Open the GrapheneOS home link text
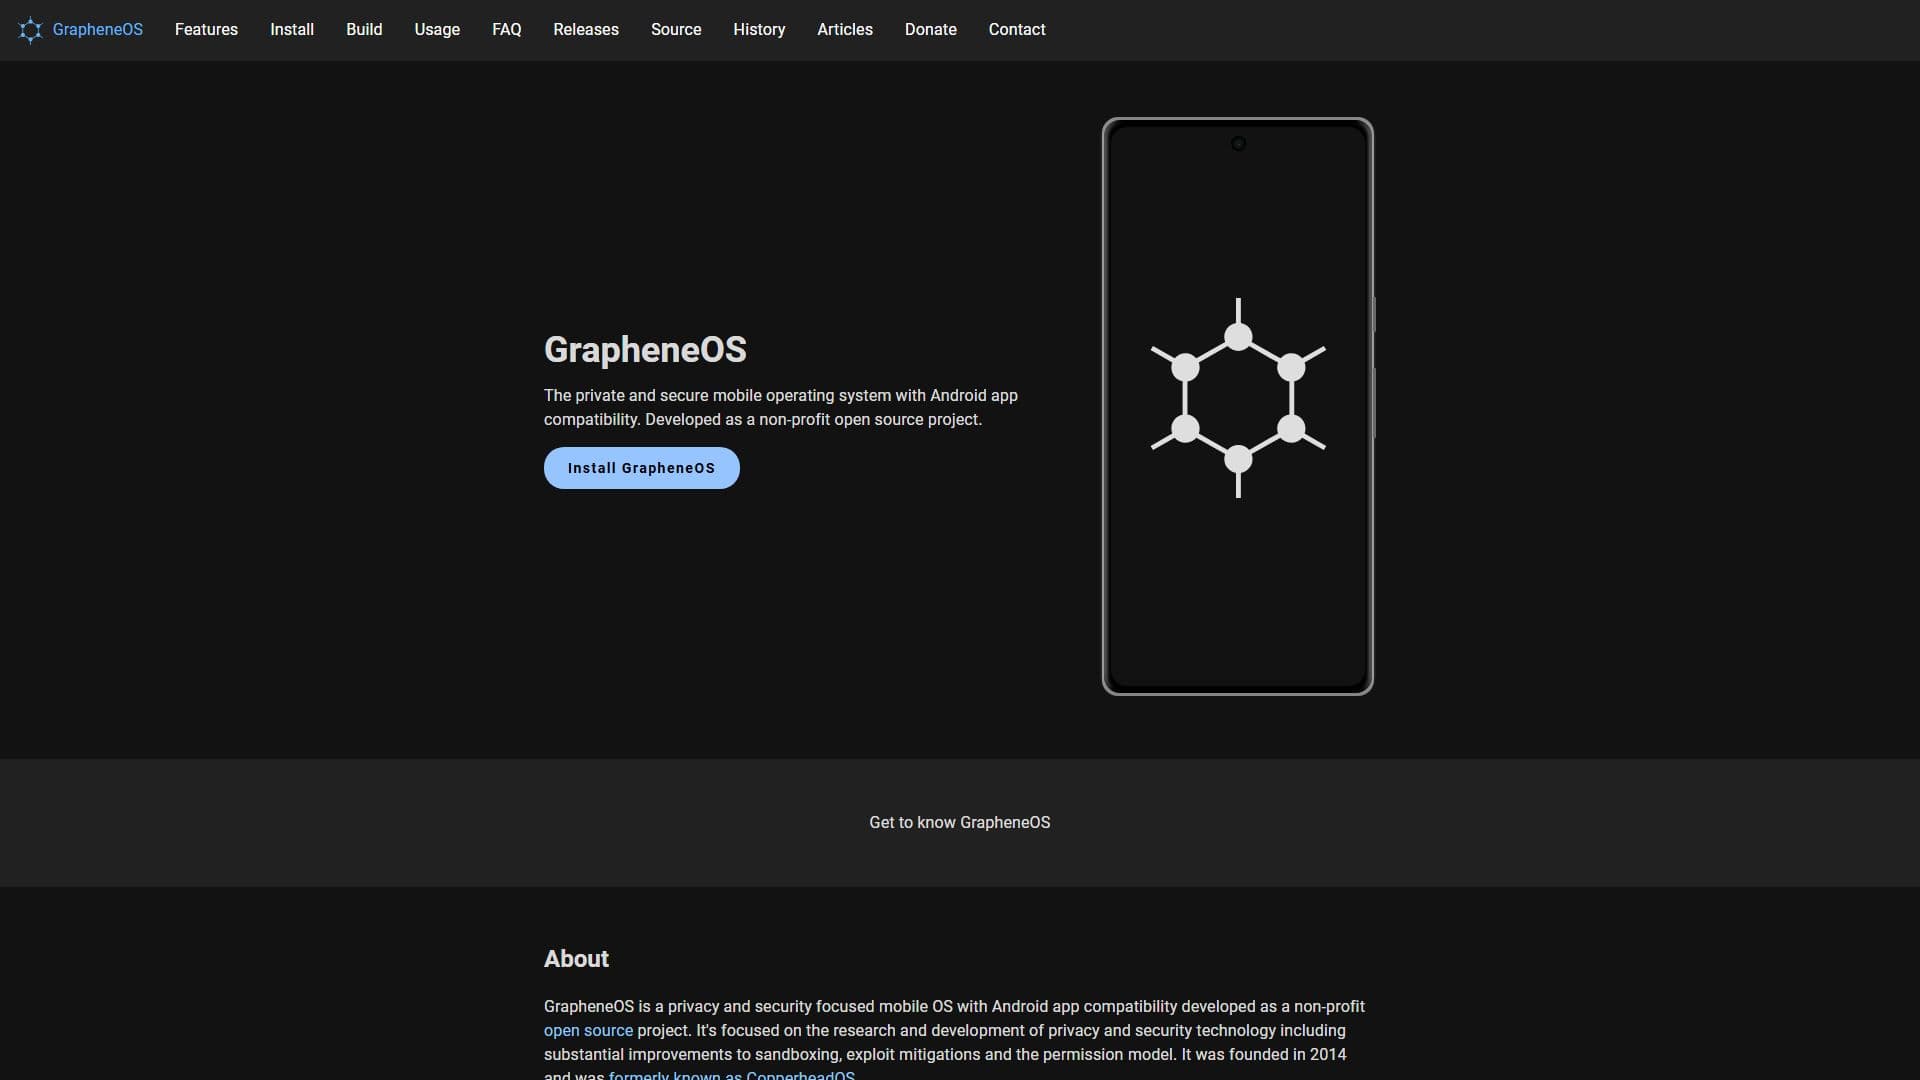 tap(97, 30)
